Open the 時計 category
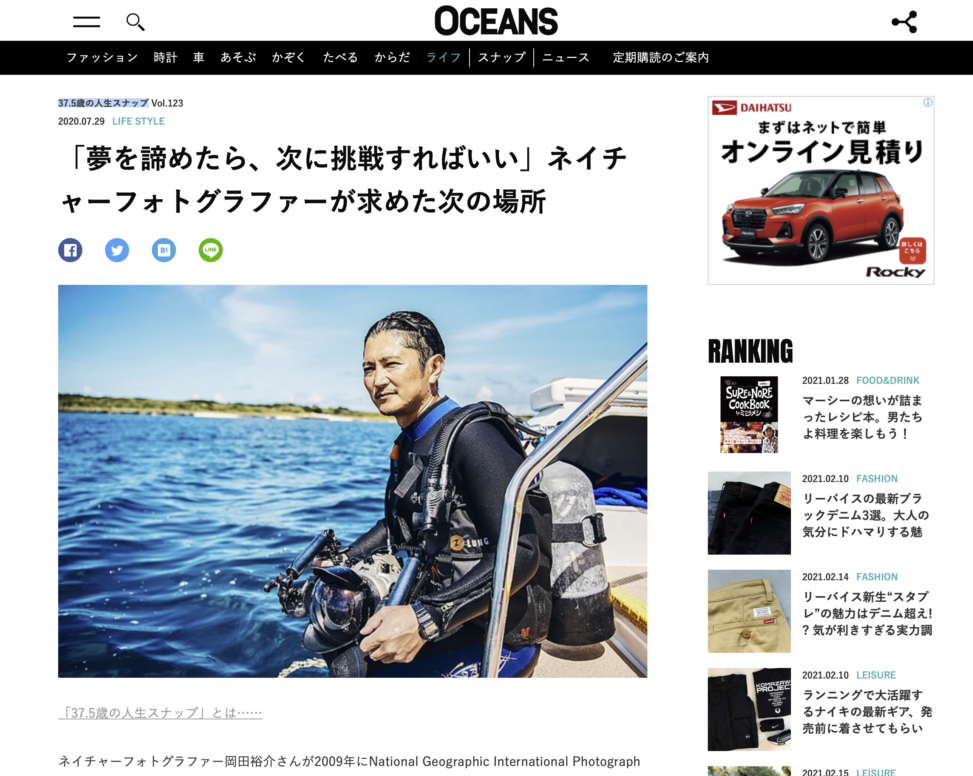 [165, 58]
